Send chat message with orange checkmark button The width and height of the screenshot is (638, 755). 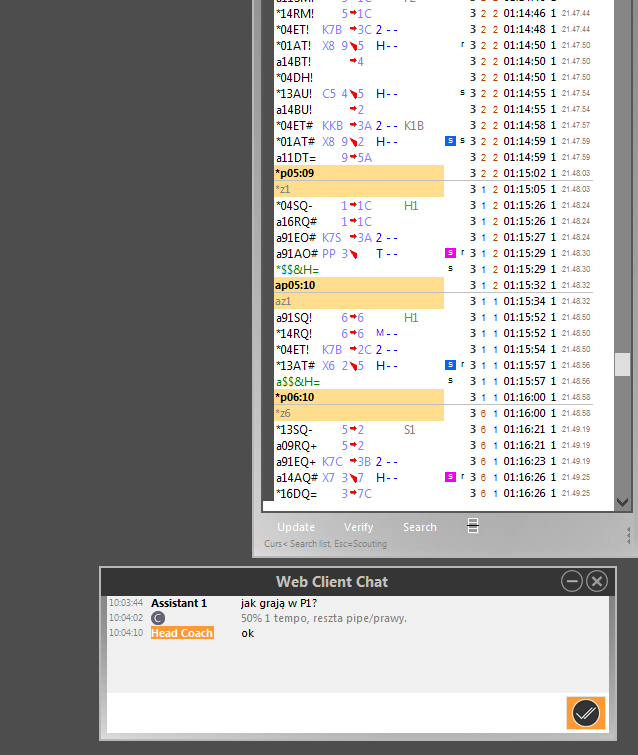pyautogui.click(x=585, y=713)
